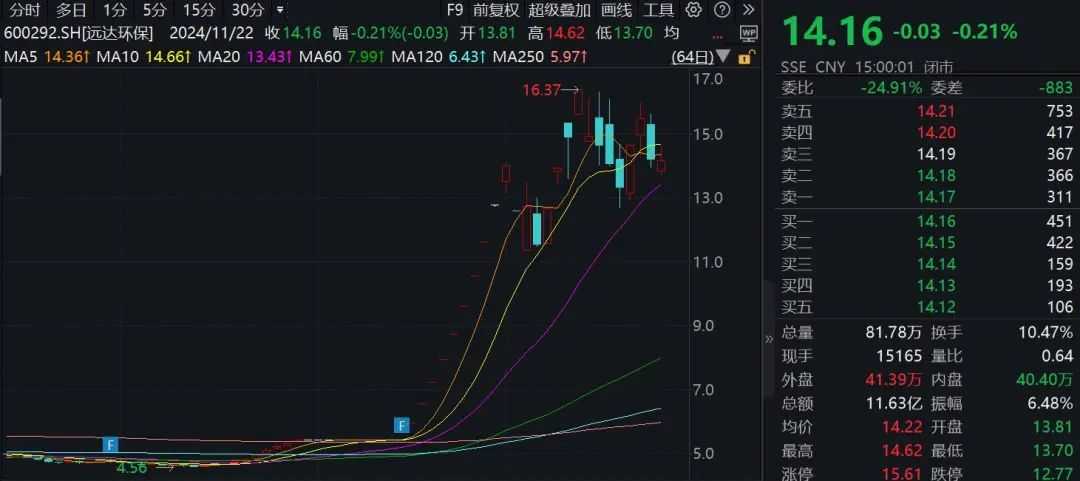1080x481 pixels.
Task: Select the 5分 timeframe tab
Action: point(155,11)
